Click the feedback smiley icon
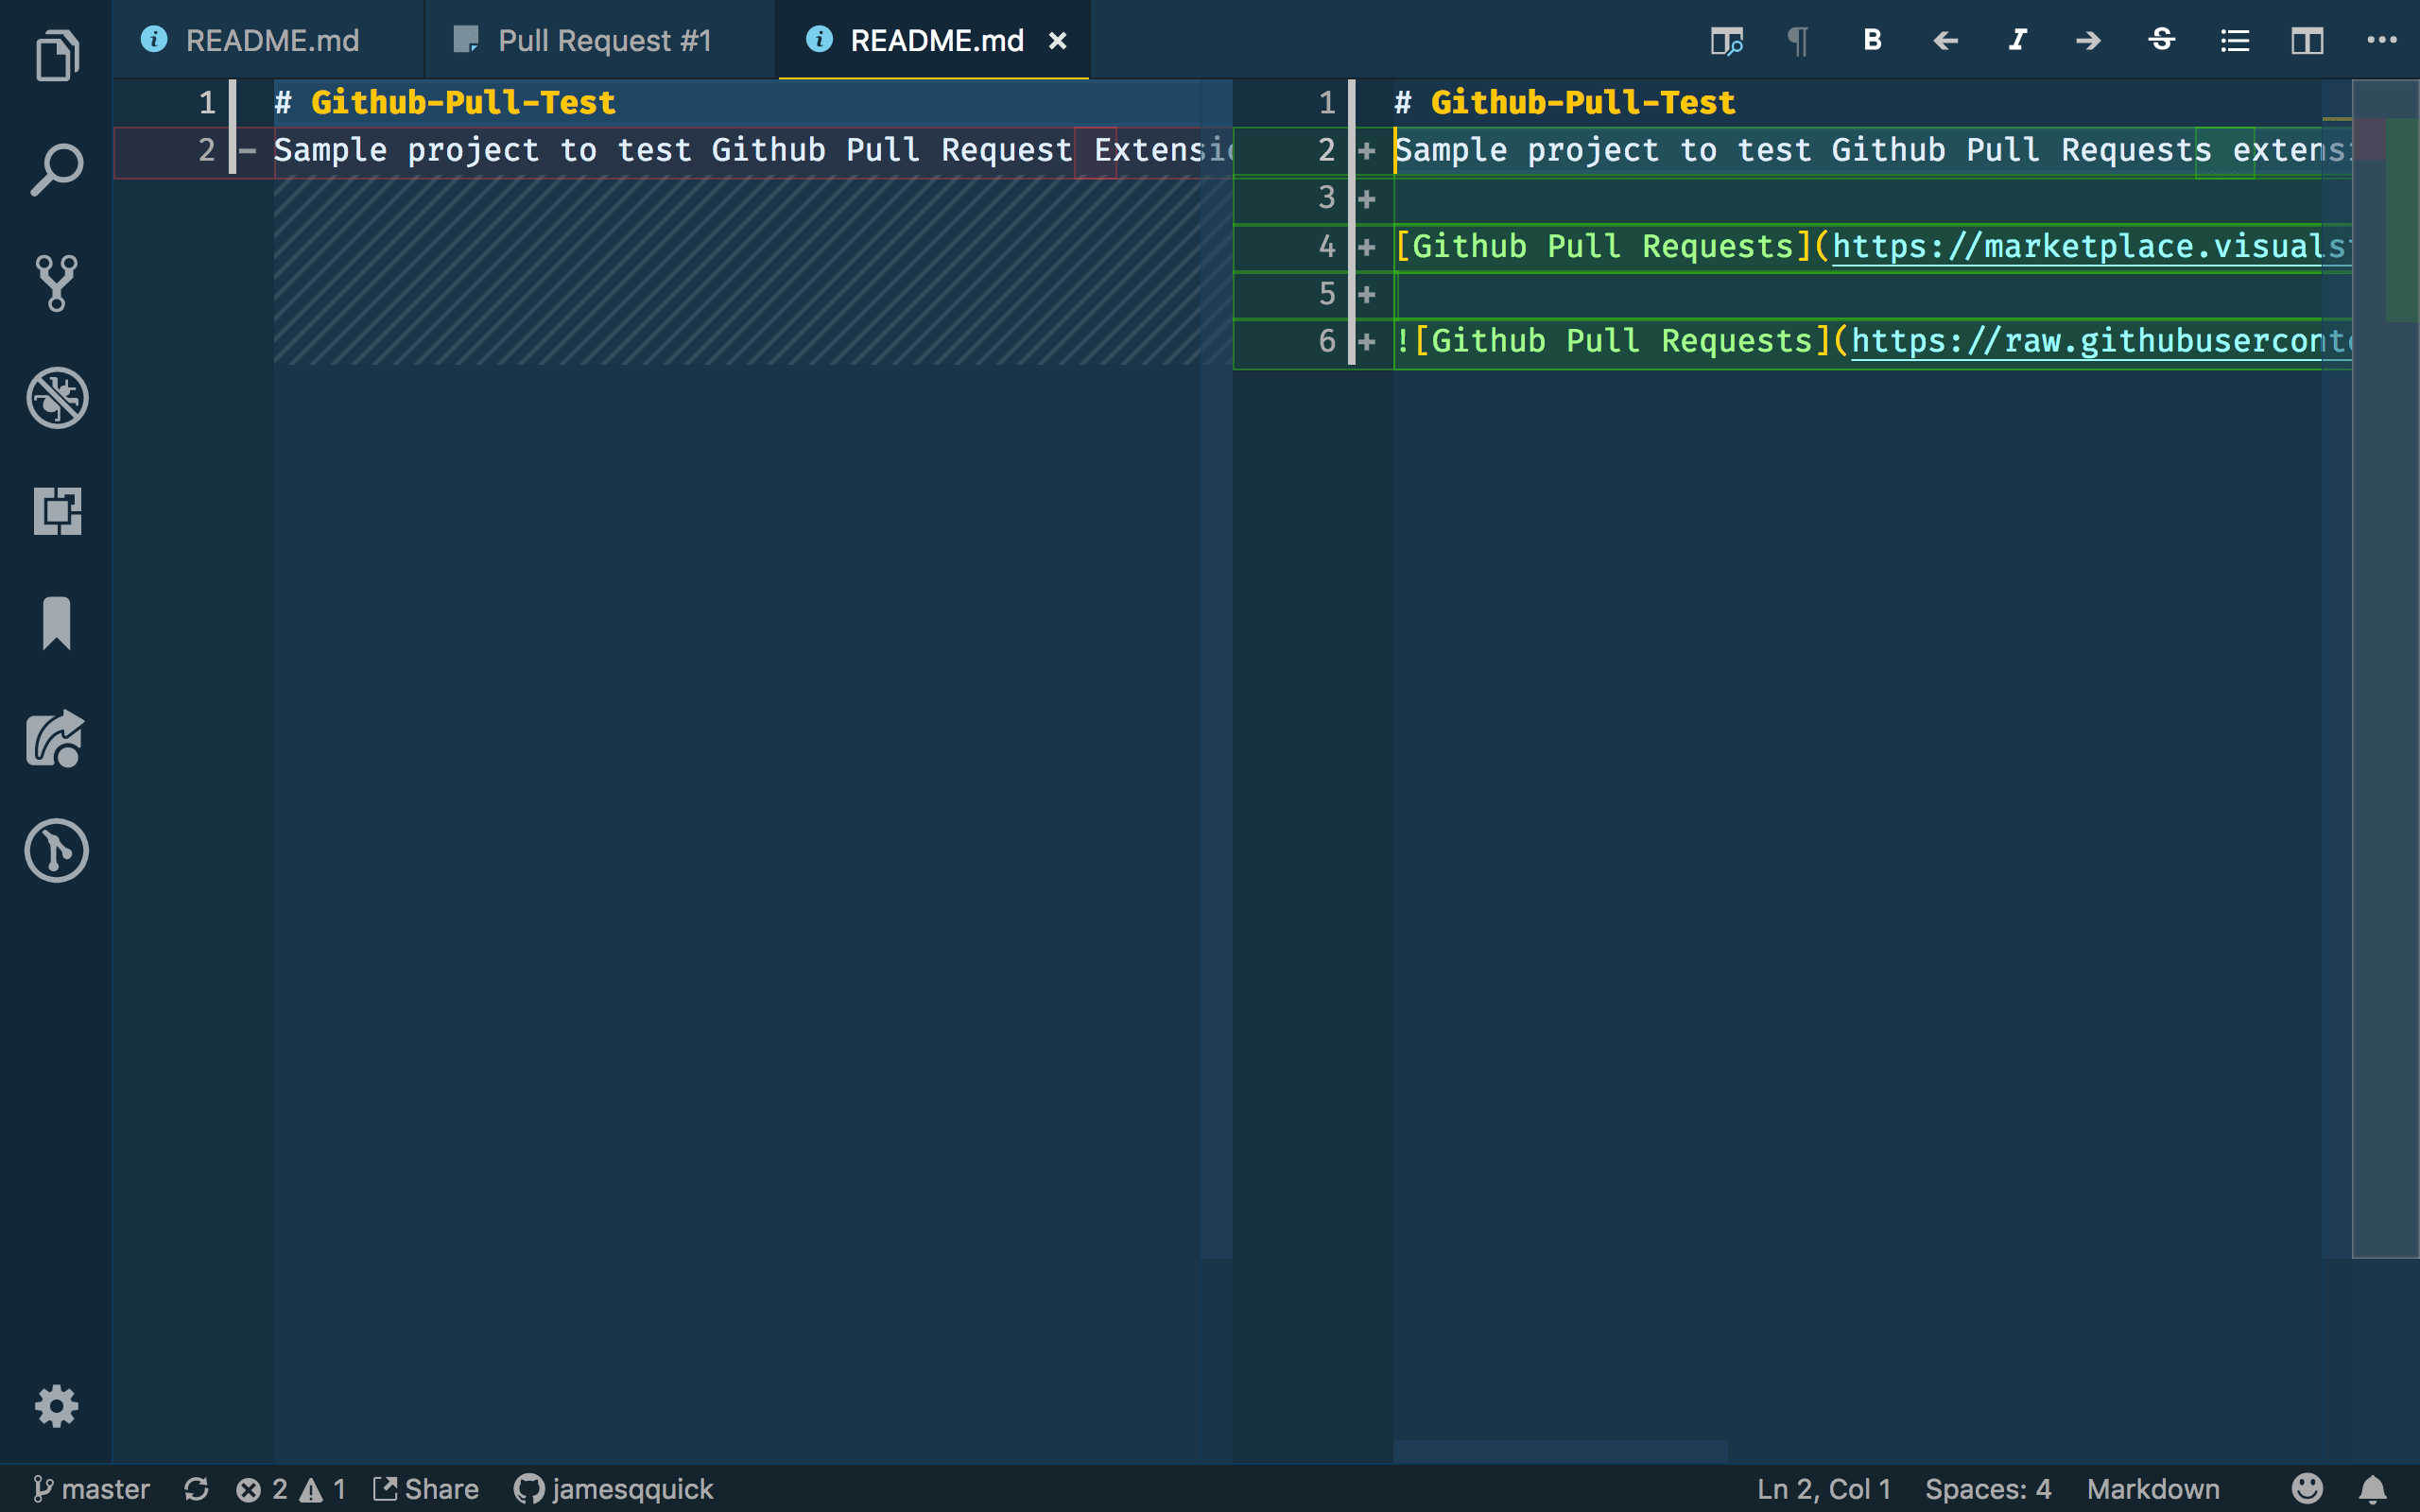The width and height of the screenshot is (2420, 1512). [2307, 1489]
